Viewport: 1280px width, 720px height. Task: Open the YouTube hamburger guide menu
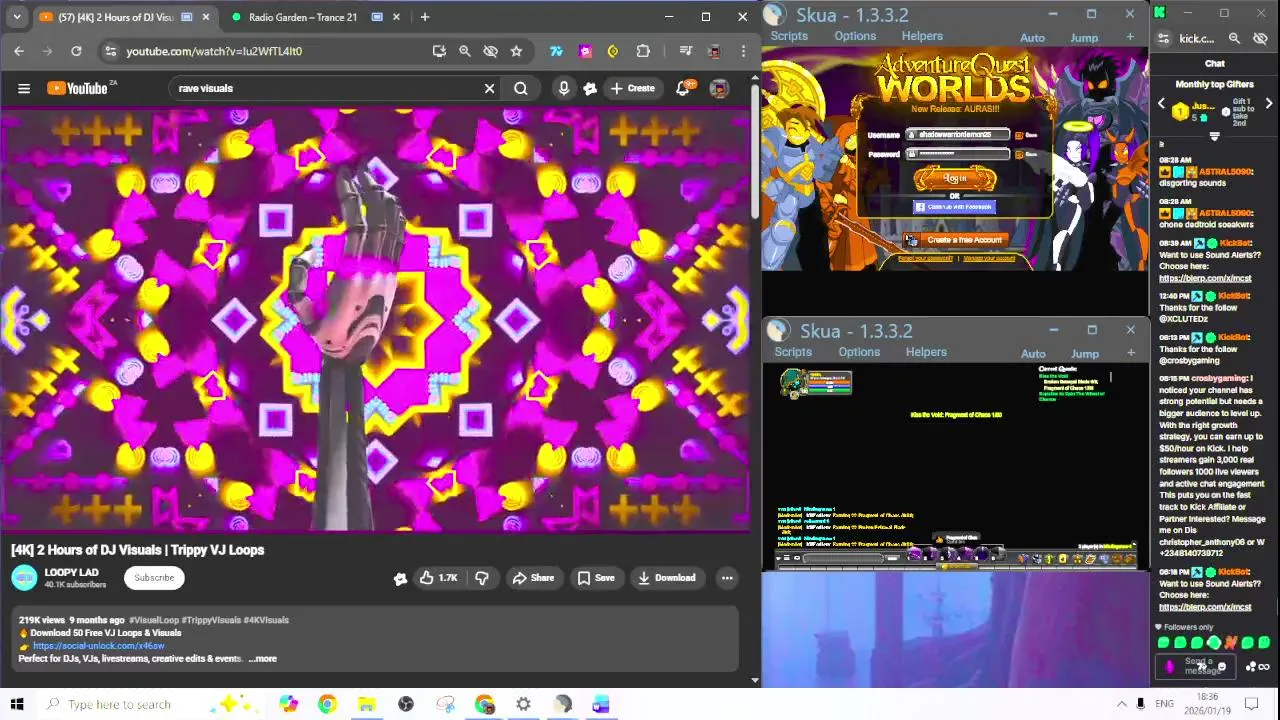tap(24, 88)
